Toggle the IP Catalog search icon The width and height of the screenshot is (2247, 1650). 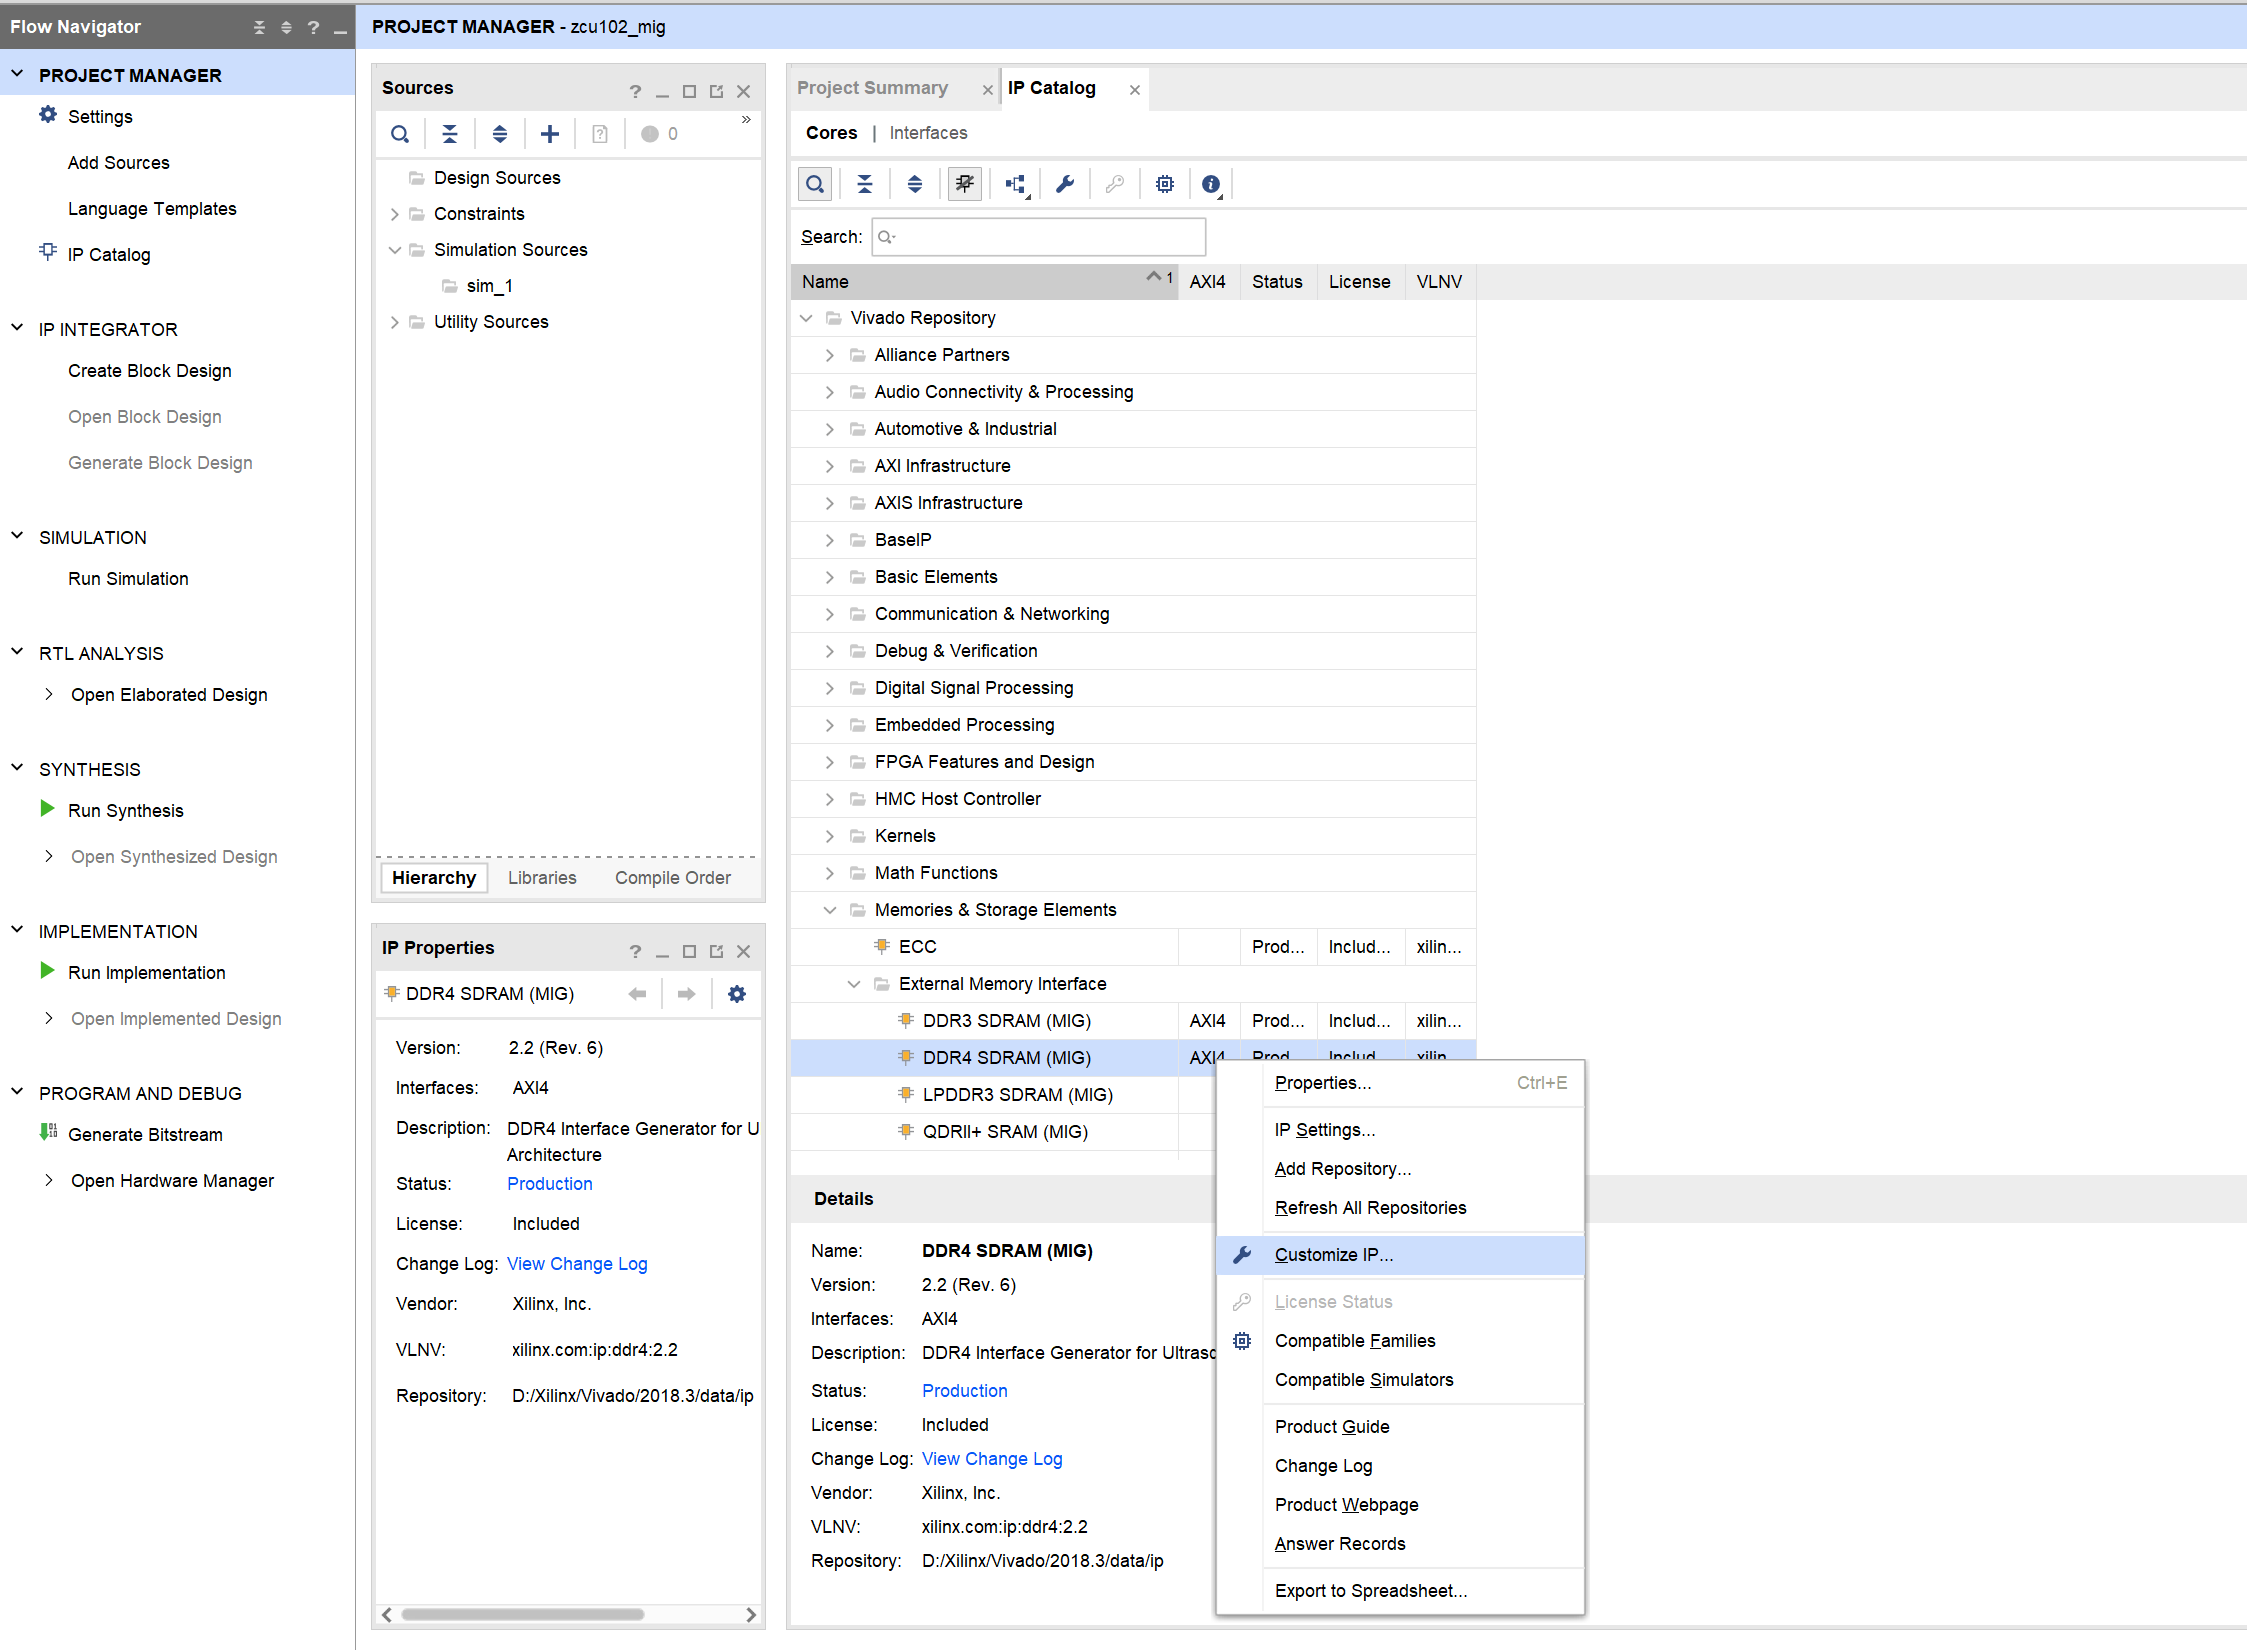(x=815, y=184)
